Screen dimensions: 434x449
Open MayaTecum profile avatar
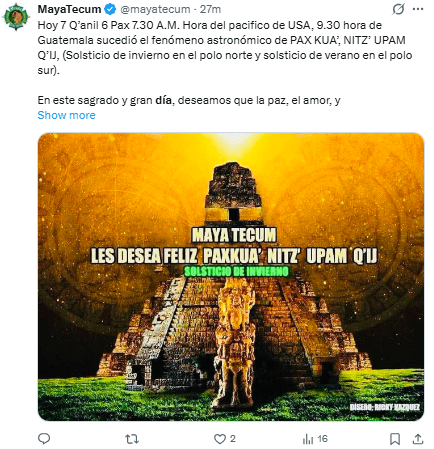15,16
